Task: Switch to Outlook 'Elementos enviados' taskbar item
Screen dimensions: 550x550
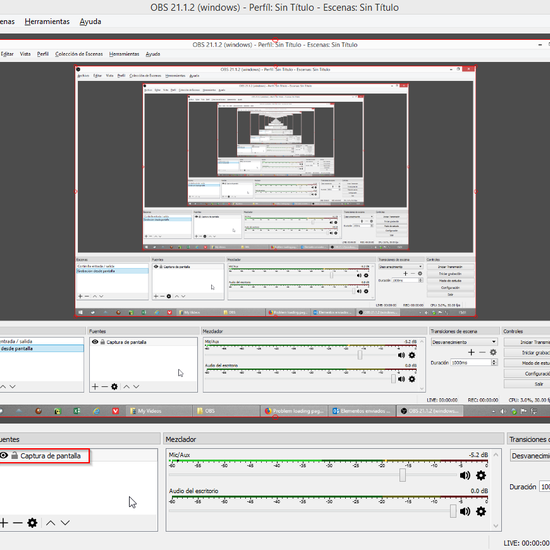Action: tap(362, 411)
